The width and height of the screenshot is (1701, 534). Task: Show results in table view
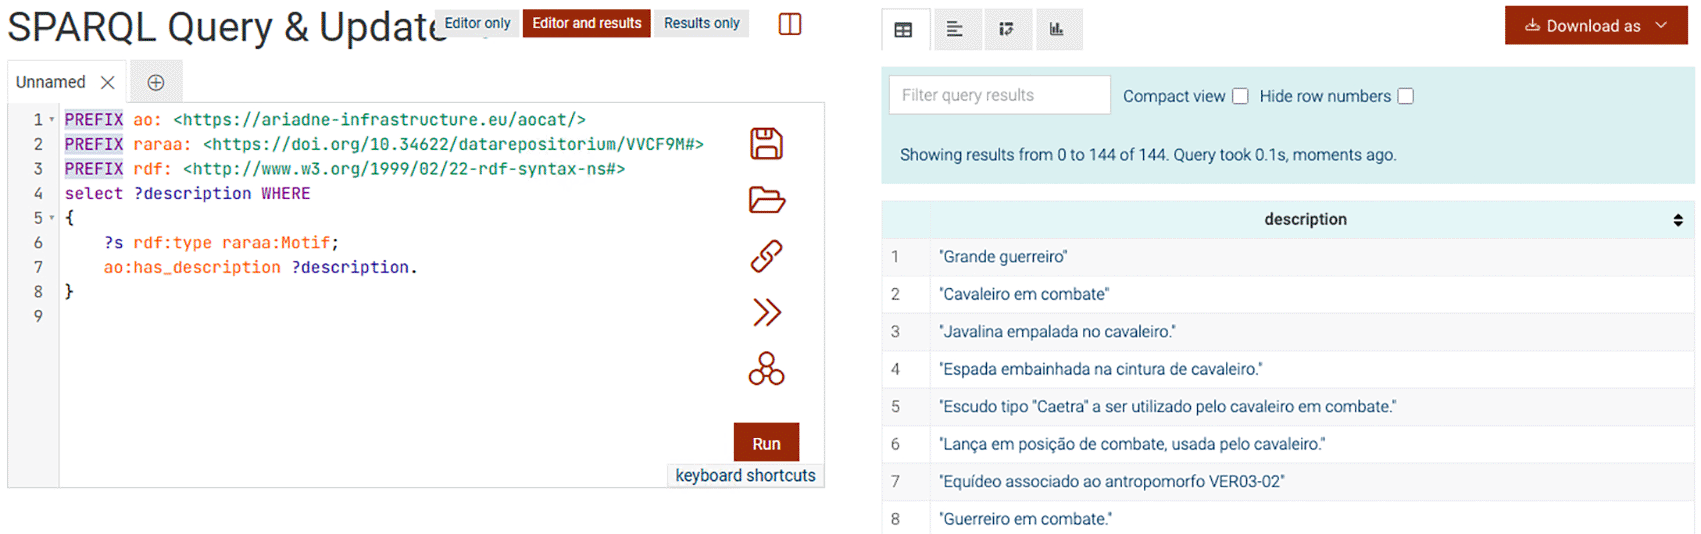click(904, 30)
